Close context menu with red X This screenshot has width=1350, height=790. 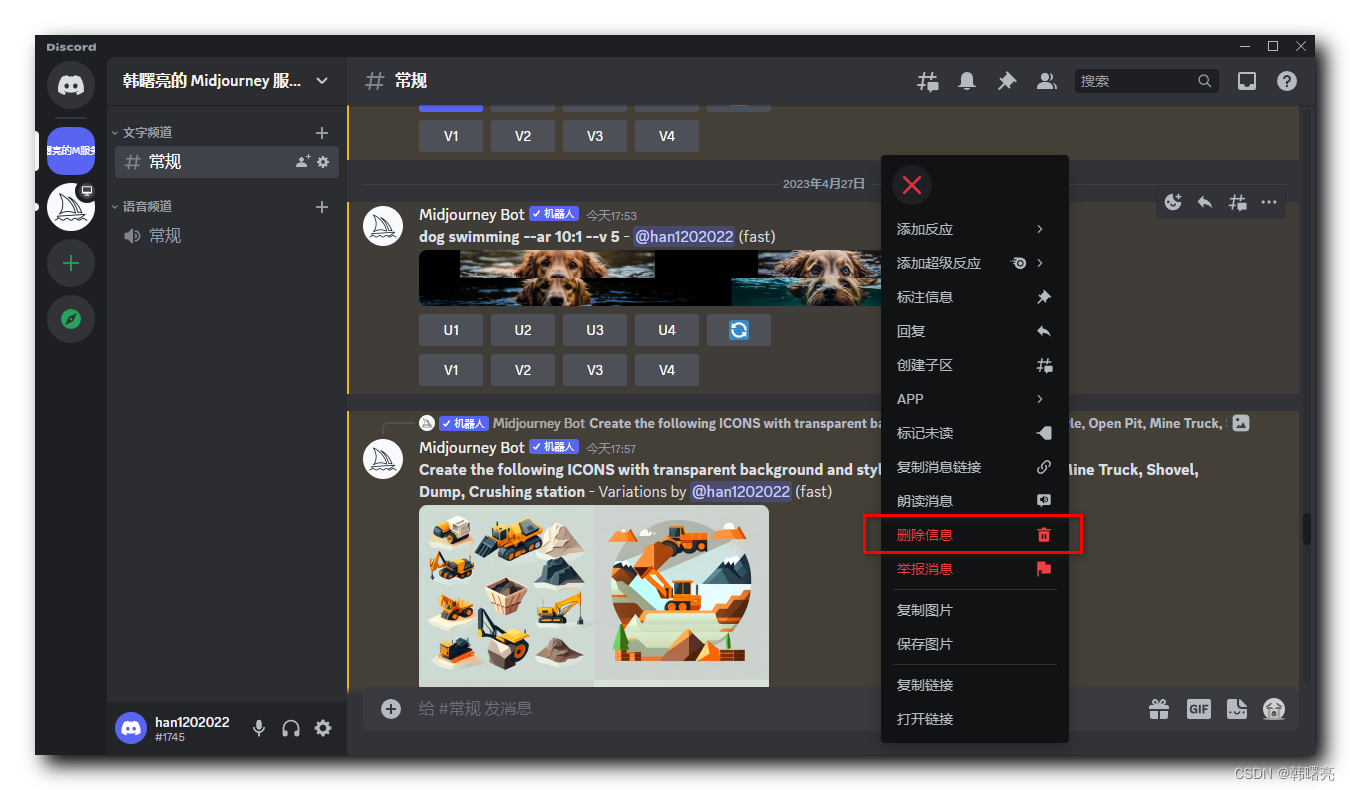912,185
